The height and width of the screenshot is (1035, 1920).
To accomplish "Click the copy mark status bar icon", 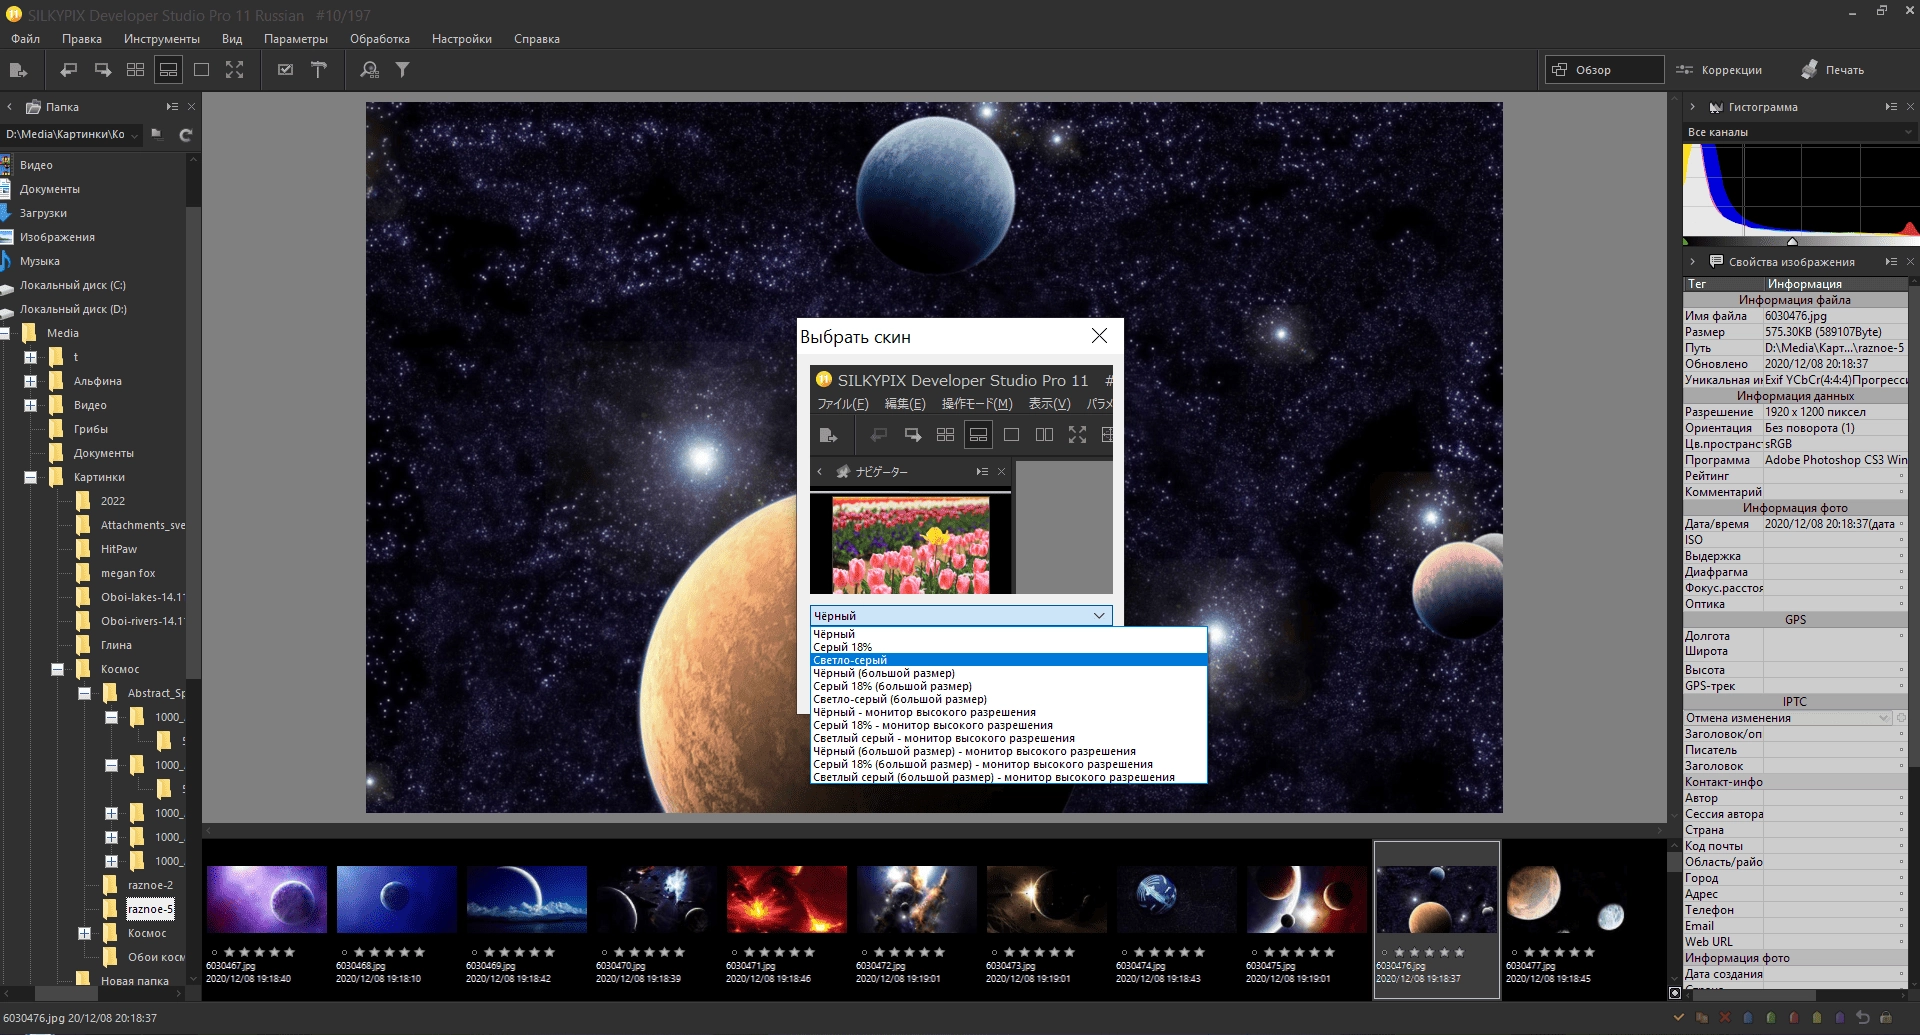I will (1702, 1018).
